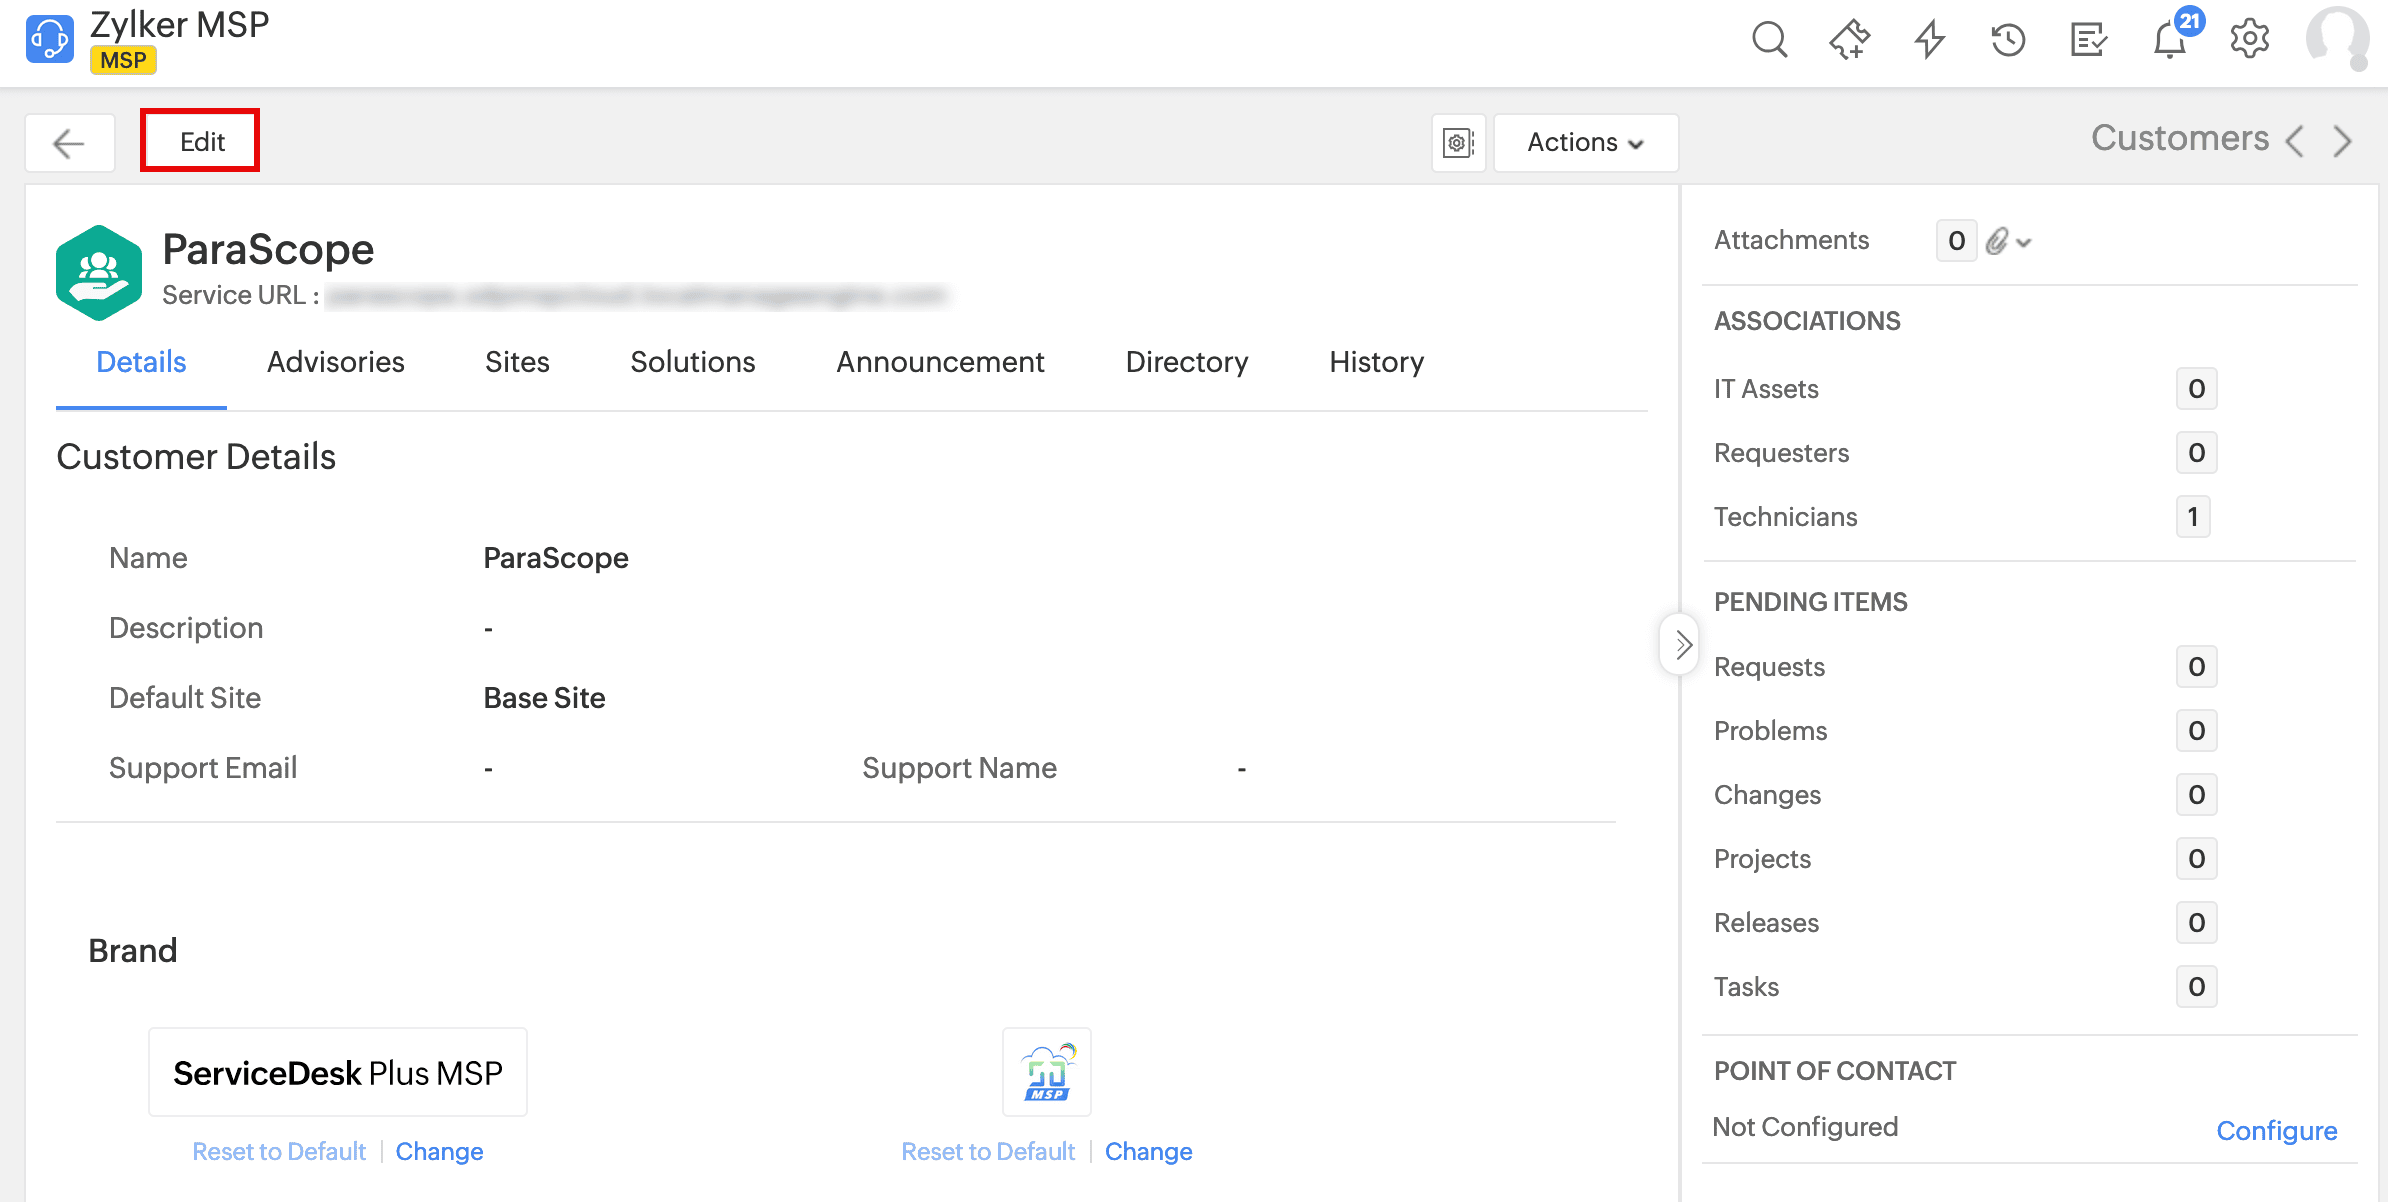2388x1202 pixels.
Task: Open the settings gear icon
Action: point(2249,40)
